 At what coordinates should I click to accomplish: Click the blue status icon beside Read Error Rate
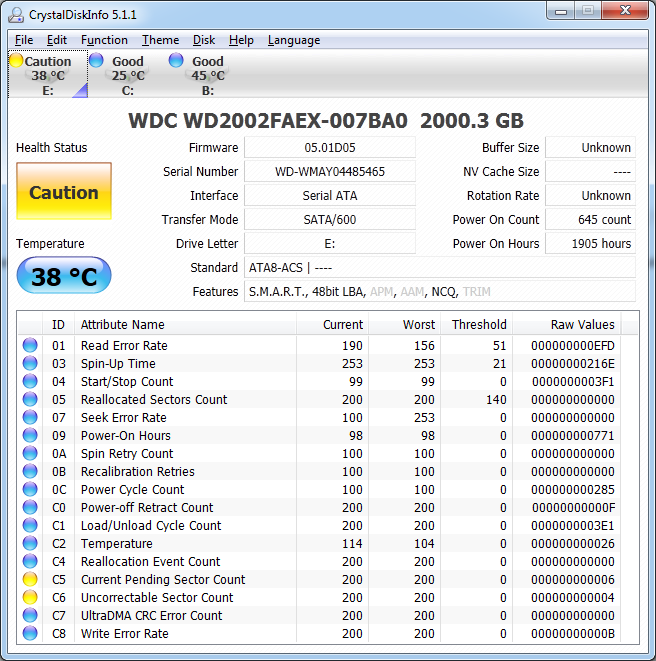tap(30, 346)
